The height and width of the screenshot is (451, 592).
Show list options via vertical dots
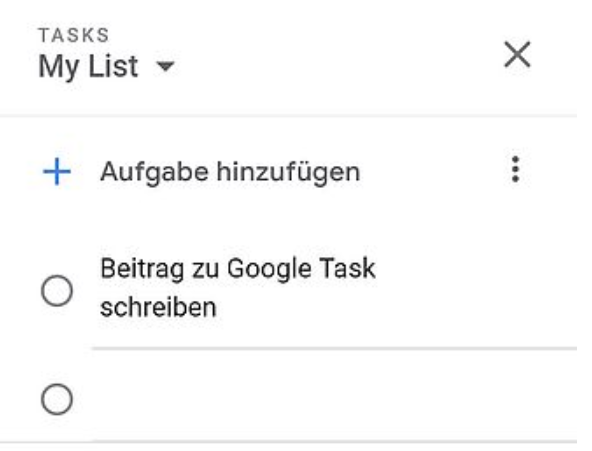[515, 170]
